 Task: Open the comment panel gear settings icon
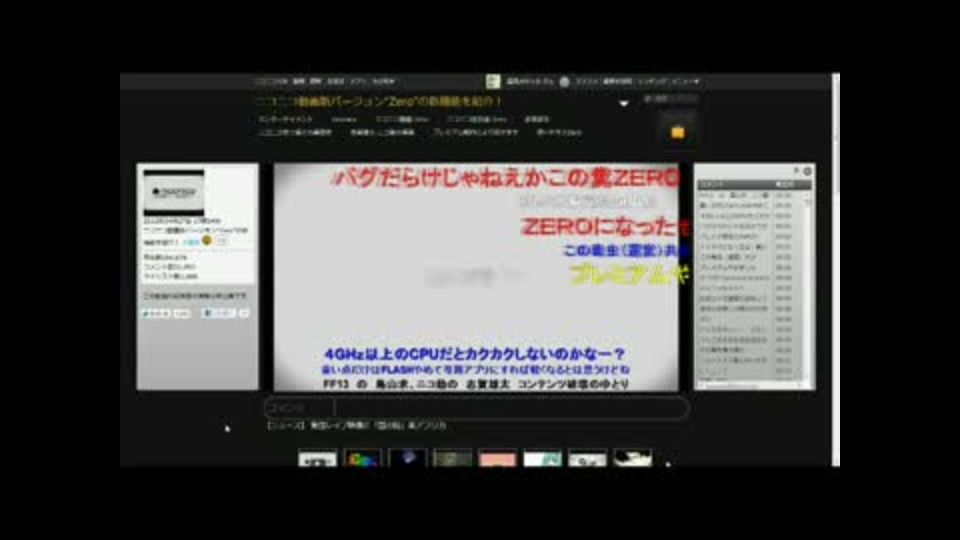pos(807,171)
